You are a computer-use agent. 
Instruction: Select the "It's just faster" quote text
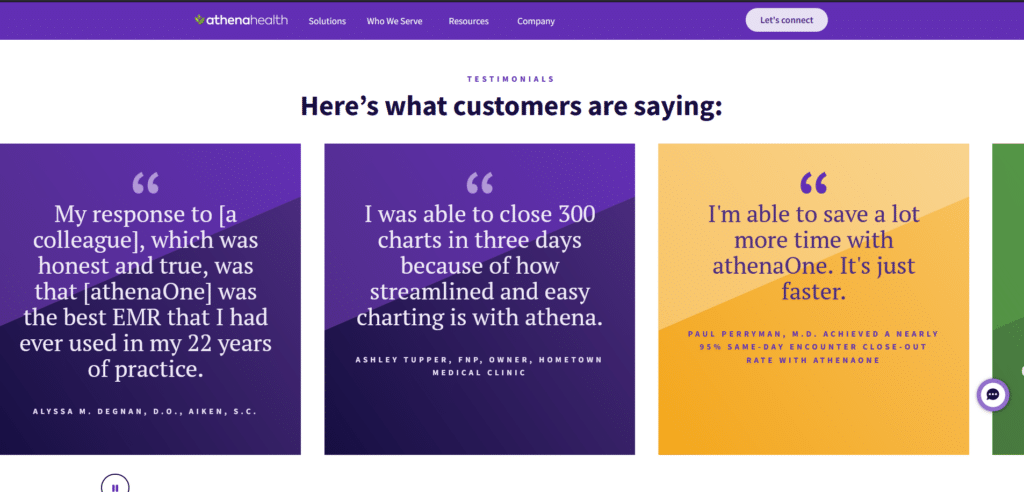click(813, 254)
